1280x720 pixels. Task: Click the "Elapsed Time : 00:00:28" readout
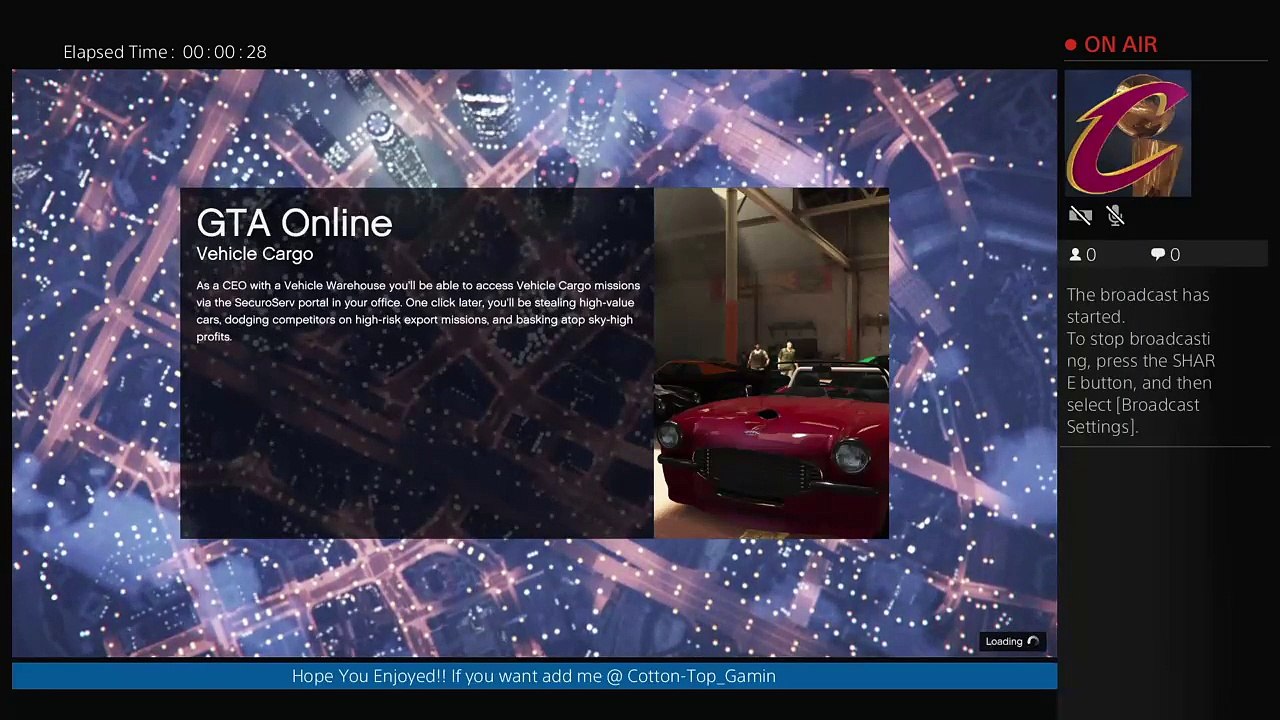click(165, 52)
